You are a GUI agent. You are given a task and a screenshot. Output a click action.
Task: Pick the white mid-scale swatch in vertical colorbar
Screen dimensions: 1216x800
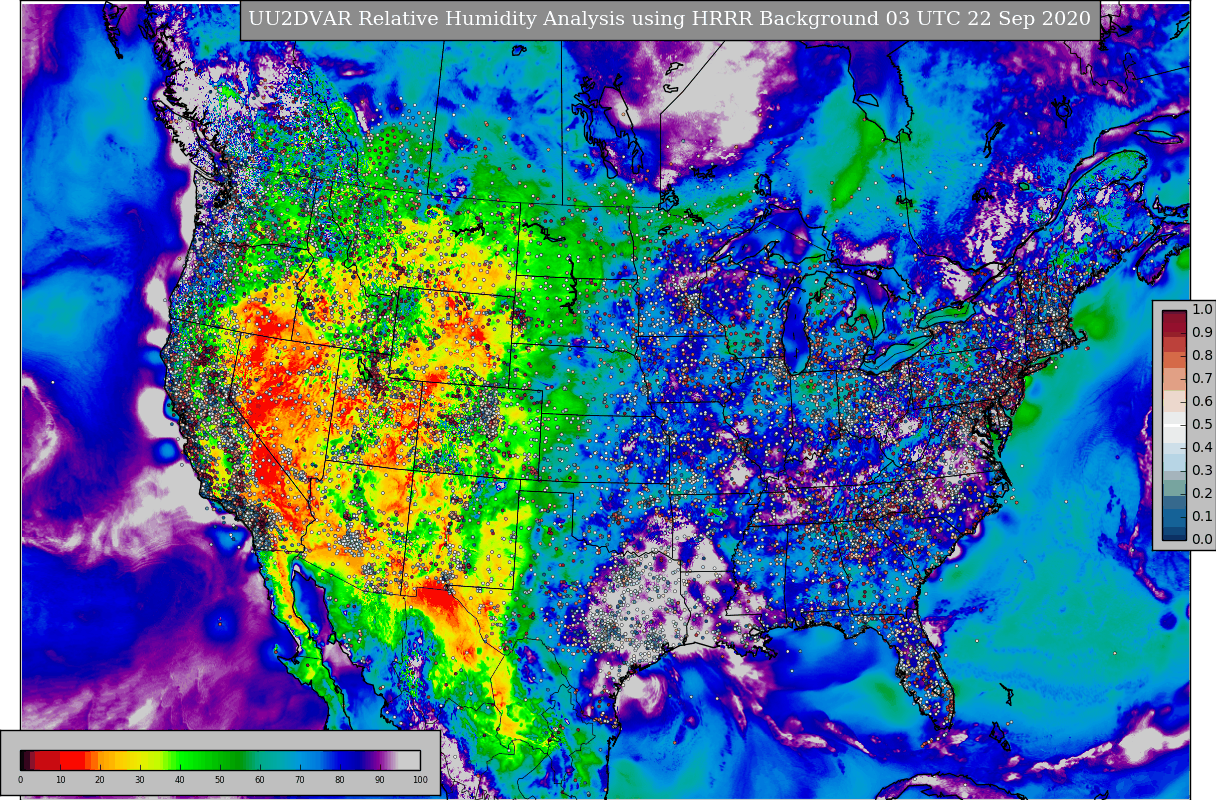1174,425
